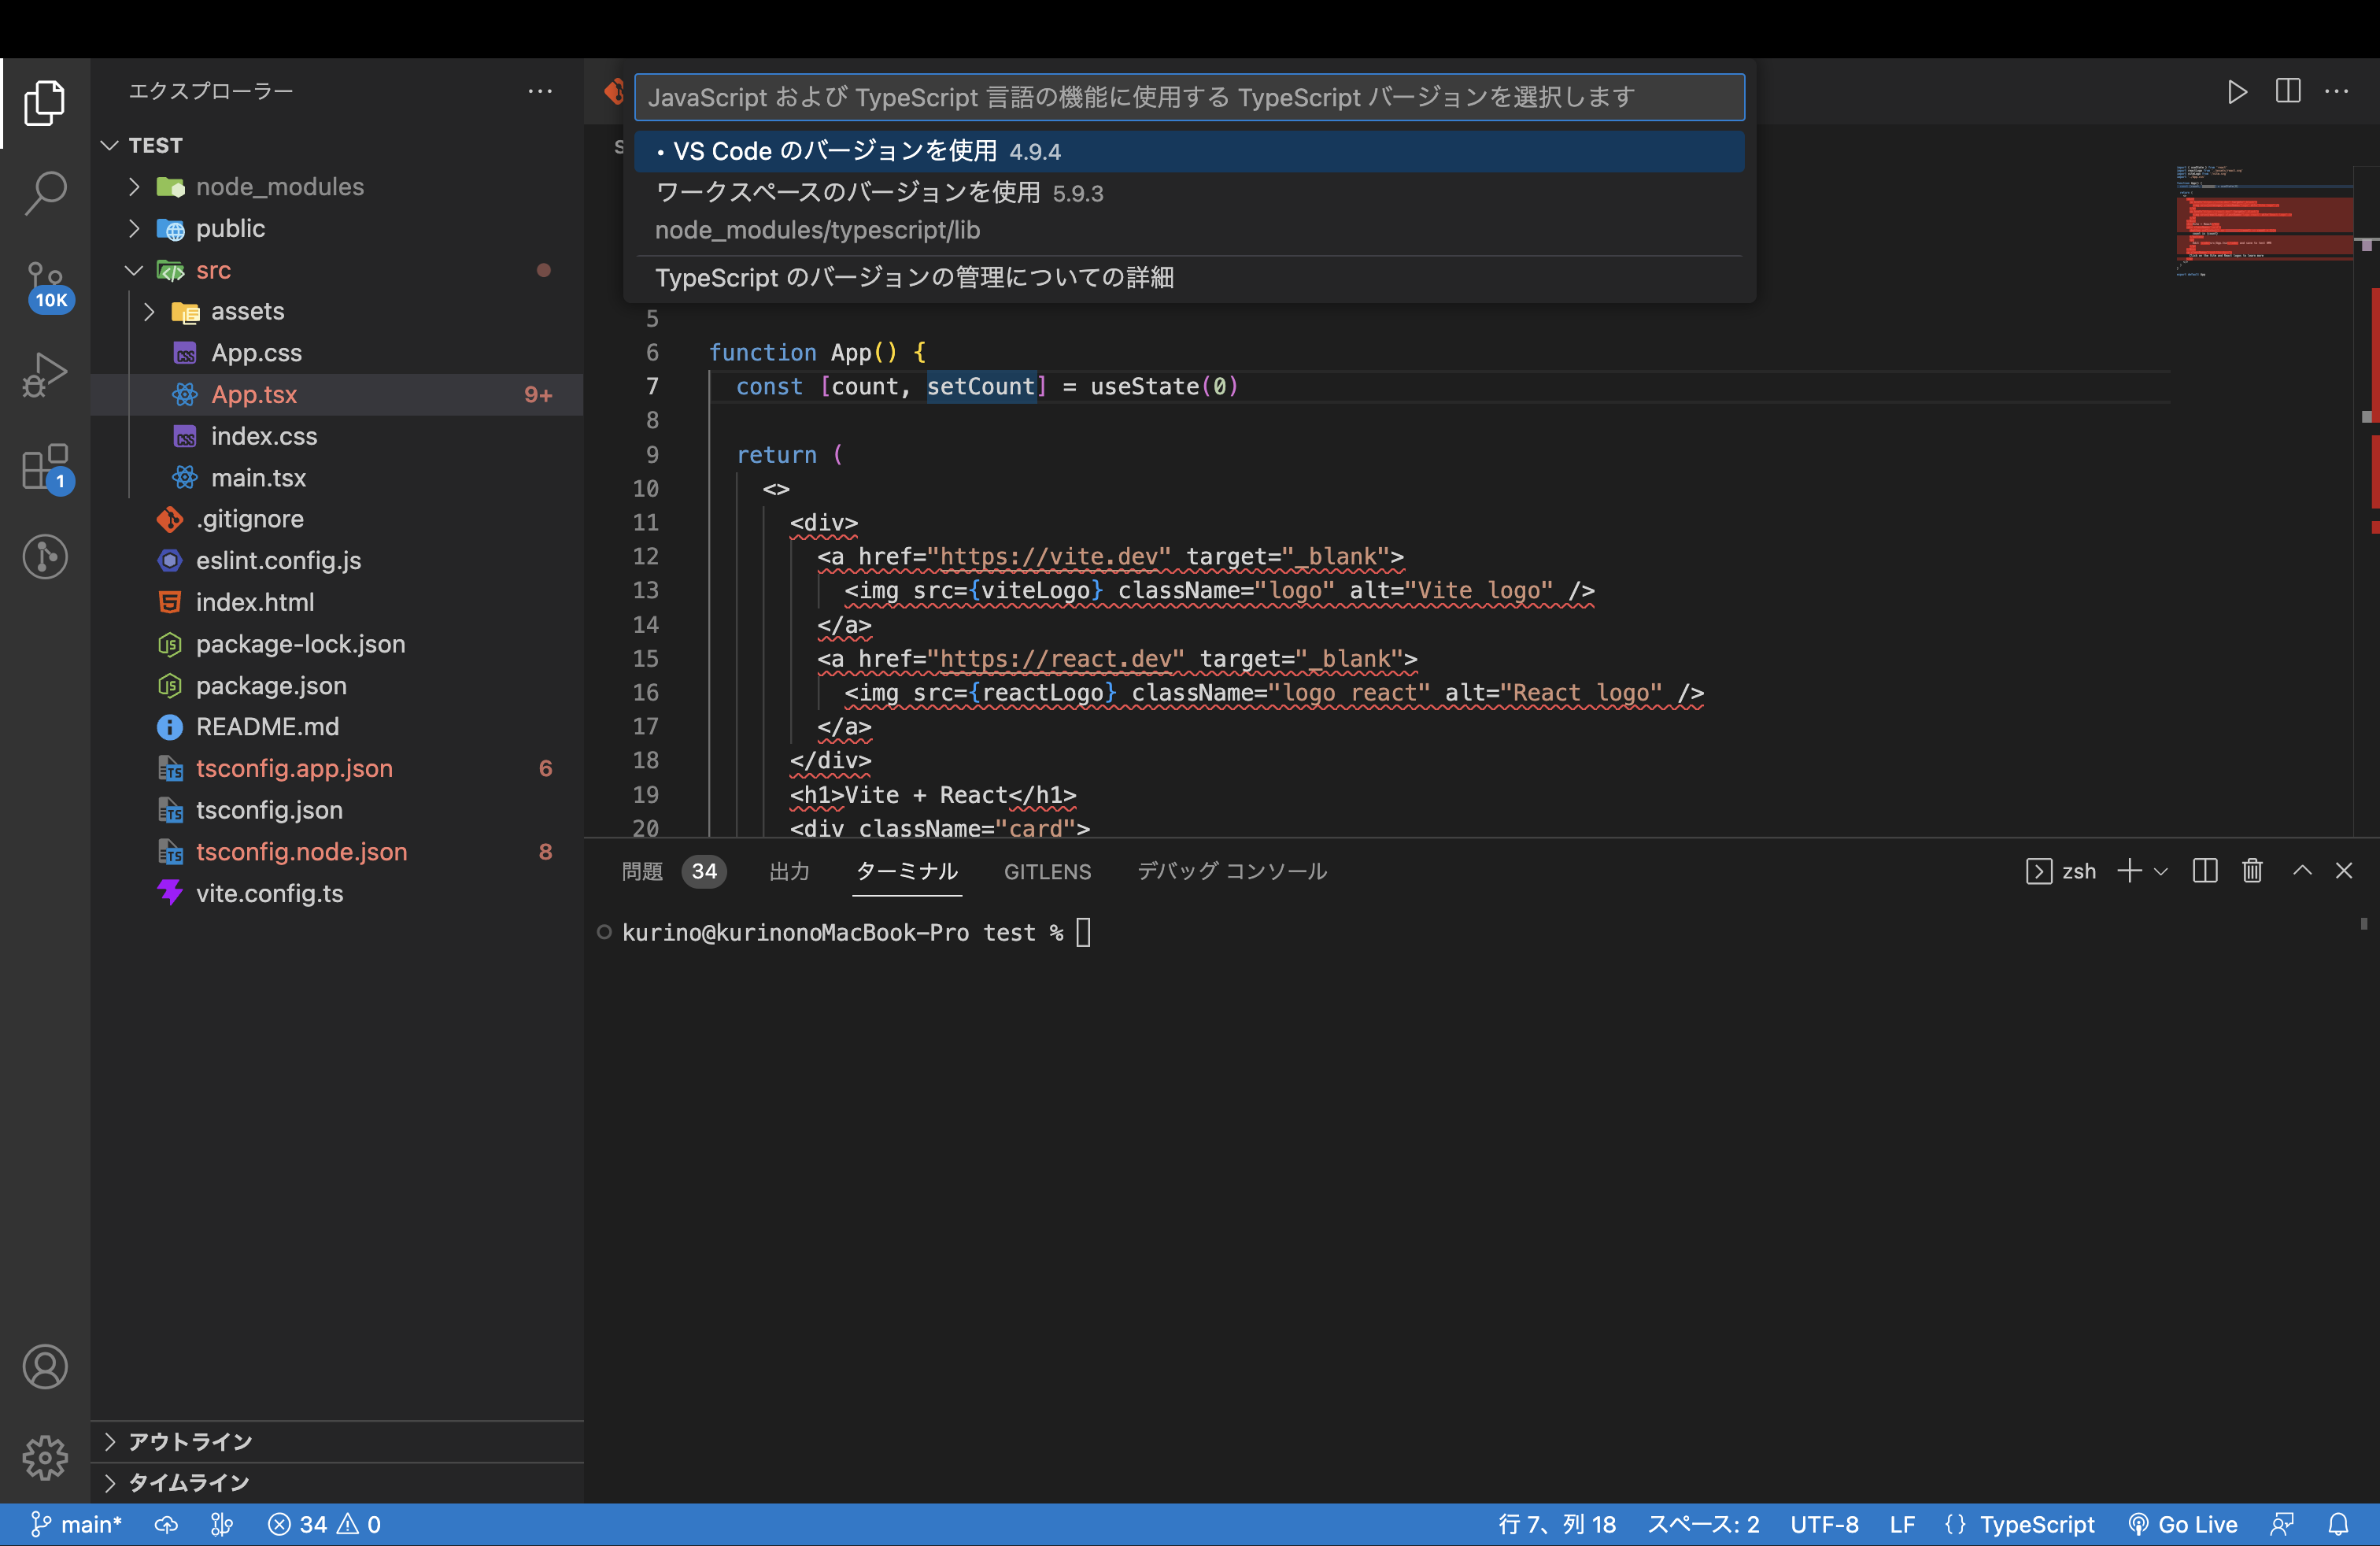
Task: Click the TypeScript language mode indicator
Action: click(2037, 1524)
